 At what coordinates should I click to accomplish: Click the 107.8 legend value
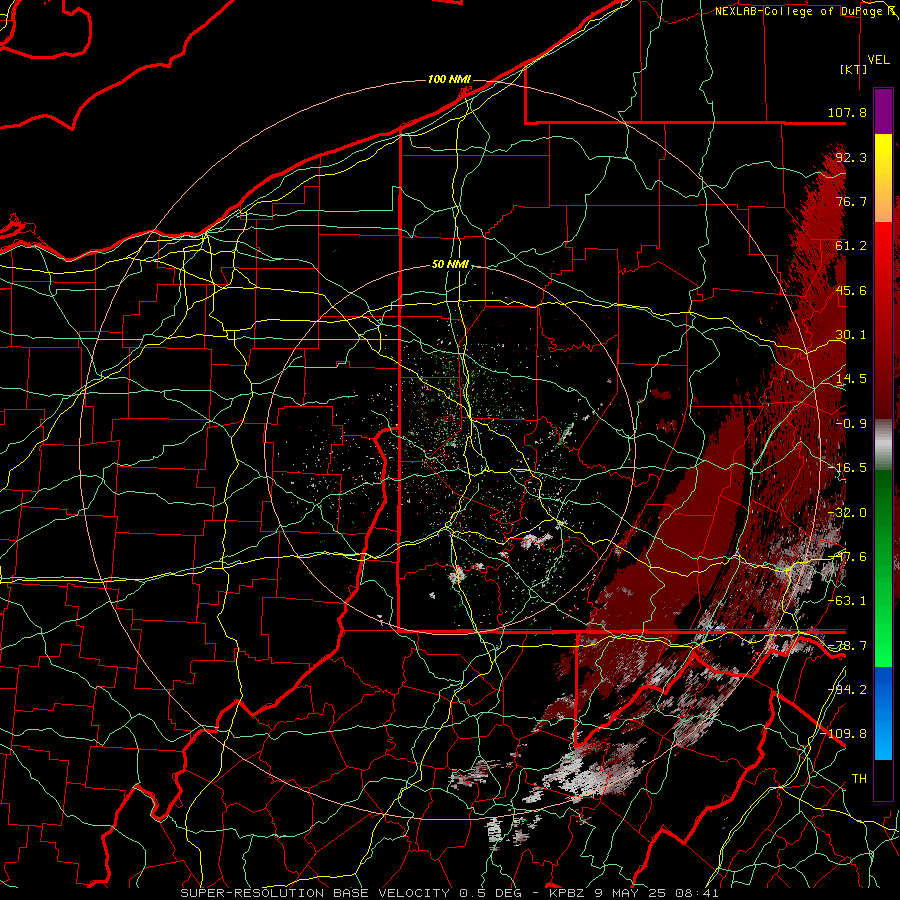tap(847, 112)
